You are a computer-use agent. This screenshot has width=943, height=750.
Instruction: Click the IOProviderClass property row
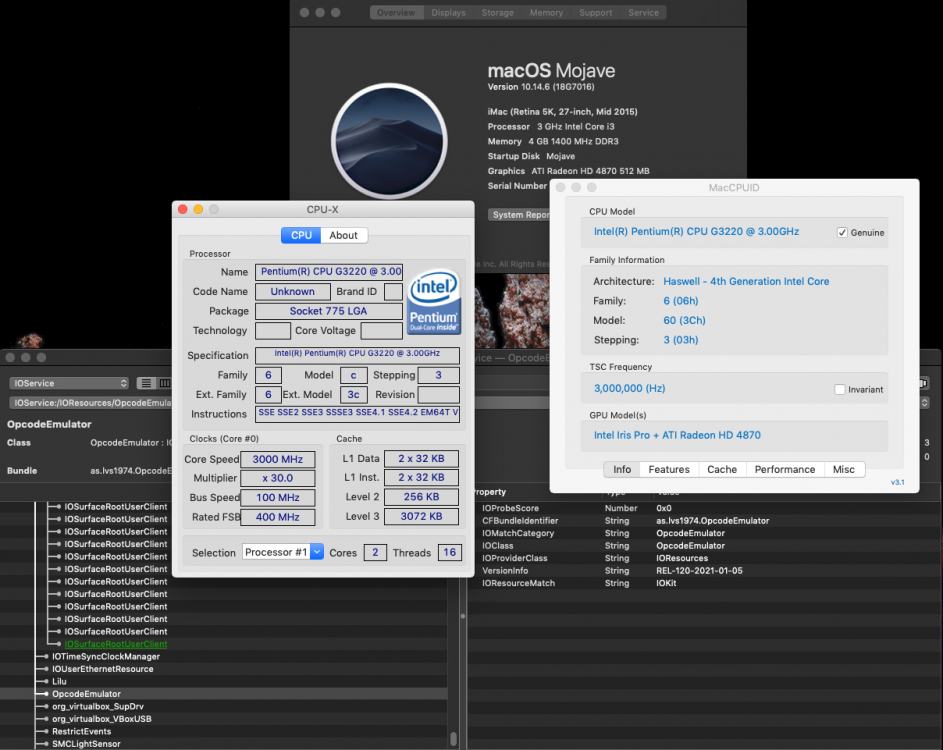pos(705,558)
